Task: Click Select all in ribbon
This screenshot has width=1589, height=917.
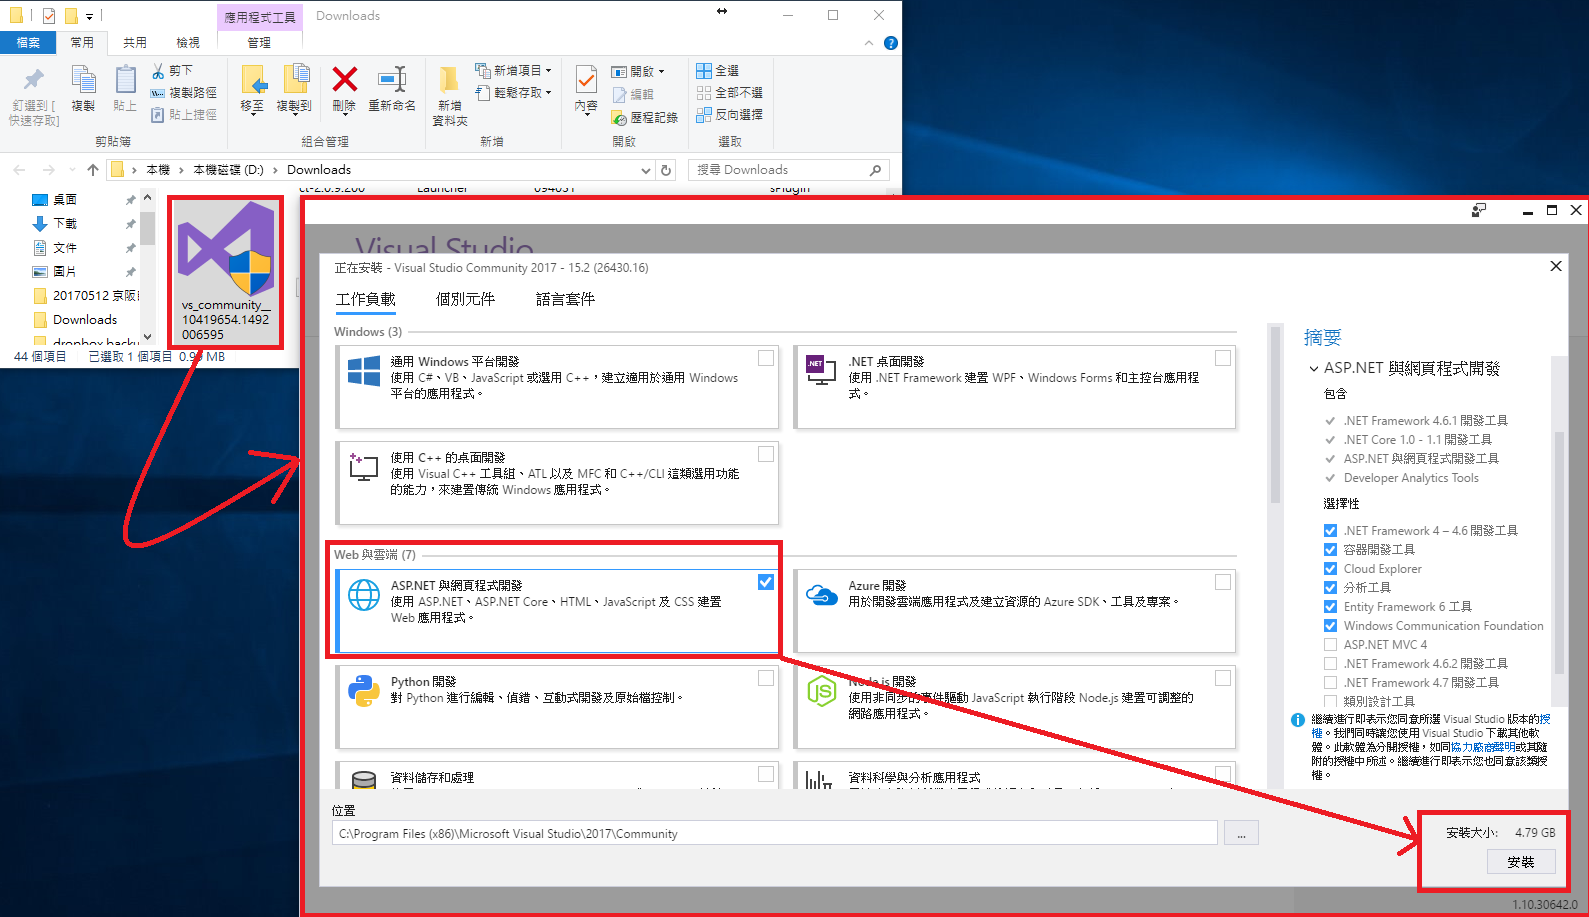Action: [x=718, y=71]
